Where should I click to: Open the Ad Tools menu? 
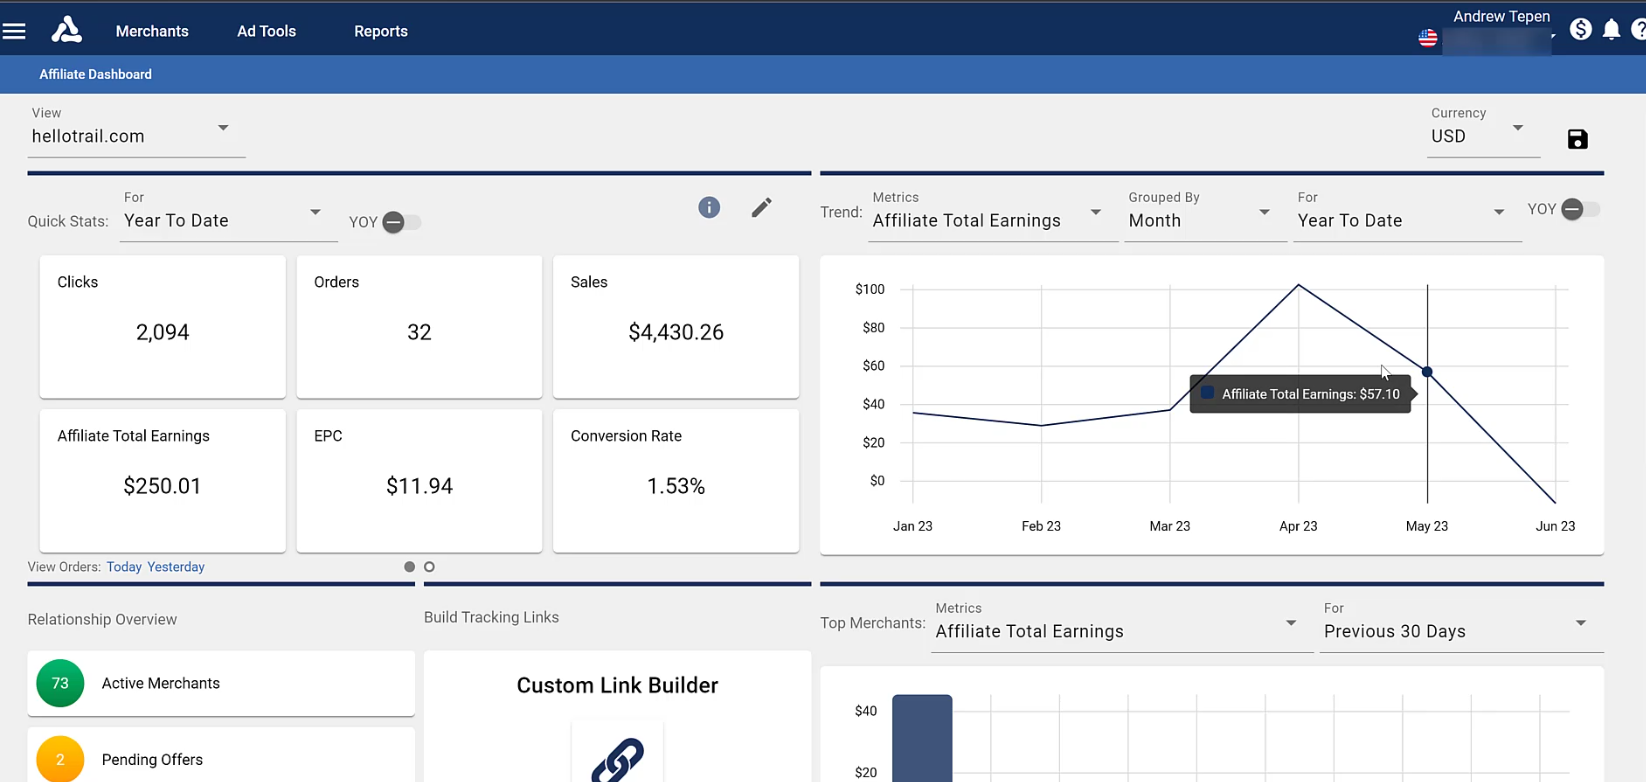point(266,31)
